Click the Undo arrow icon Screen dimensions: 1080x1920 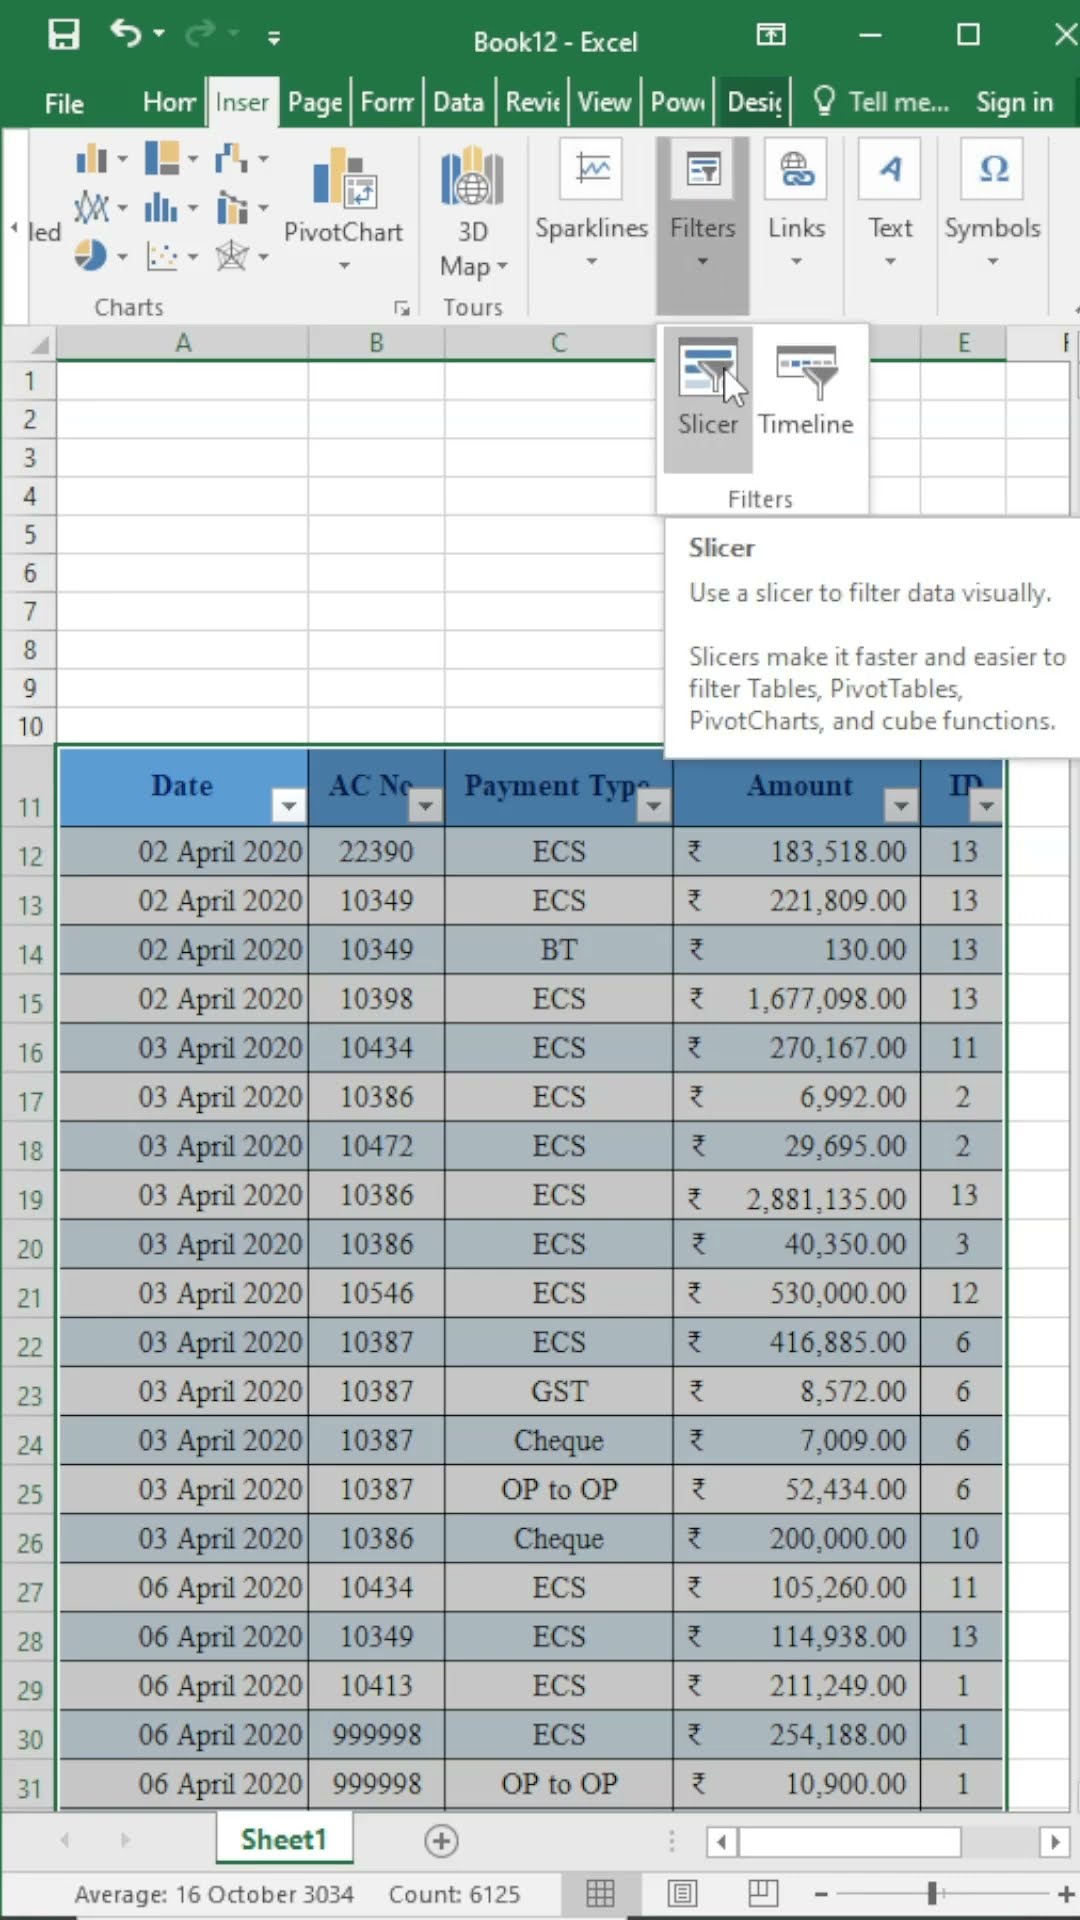click(x=127, y=35)
